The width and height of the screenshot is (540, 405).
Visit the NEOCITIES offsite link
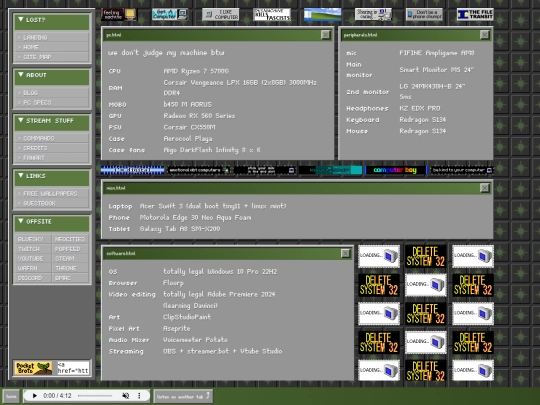pyautogui.click(x=70, y=239)
